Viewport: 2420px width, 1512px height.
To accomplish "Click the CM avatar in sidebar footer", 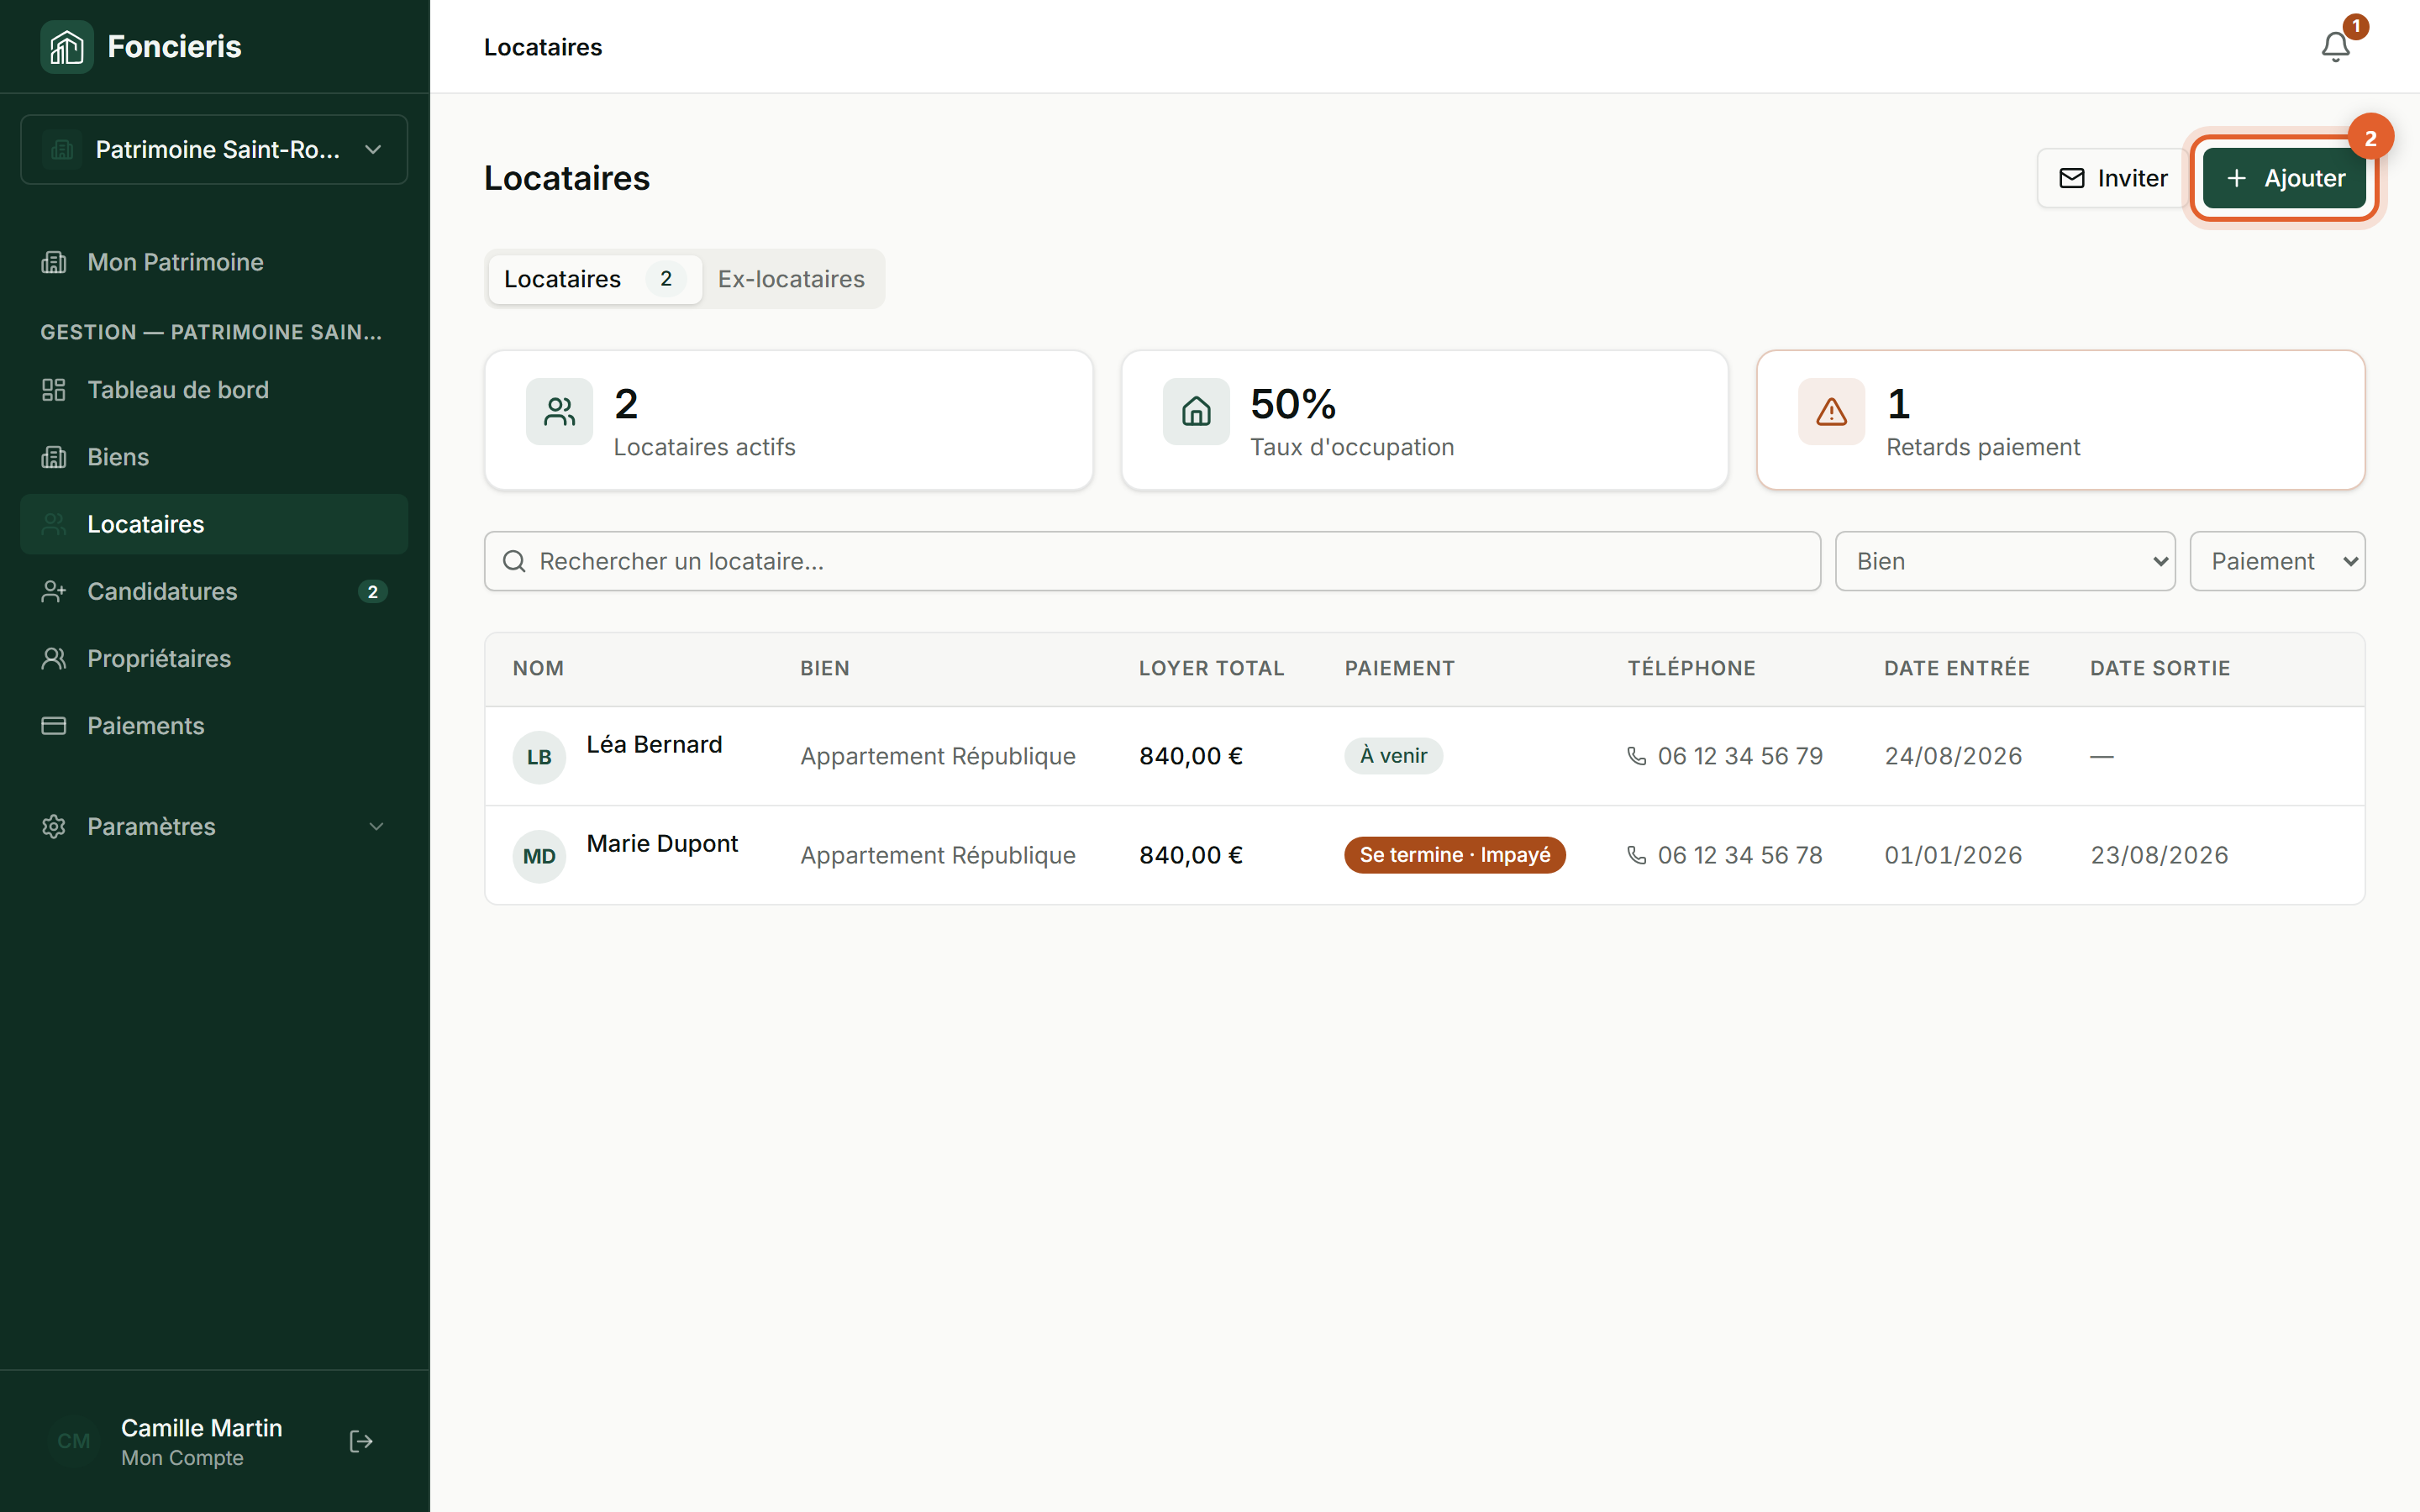I will click(74, 1441).
